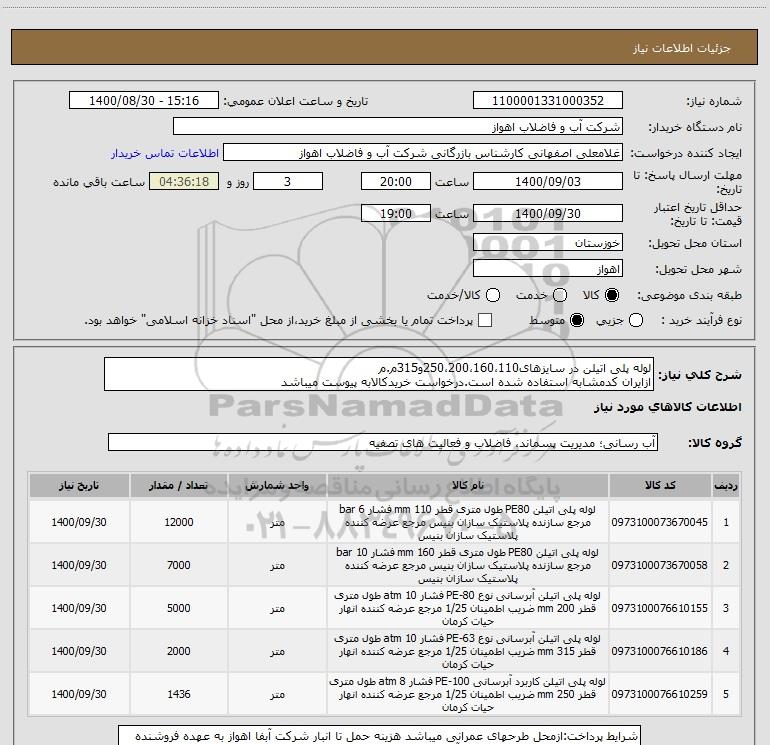
Task: Click the 110 mm PE80 pipe description
Action: click(x=468, y=522)
